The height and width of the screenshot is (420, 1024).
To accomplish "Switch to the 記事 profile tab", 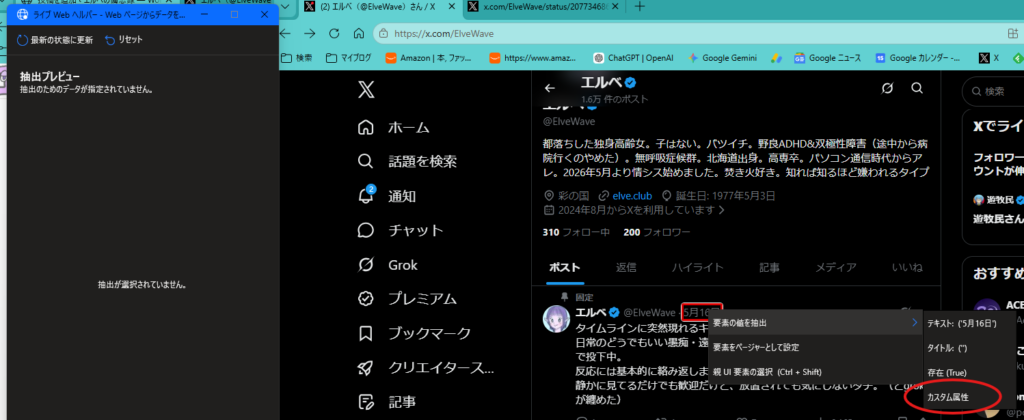I will tap(769, 267).
